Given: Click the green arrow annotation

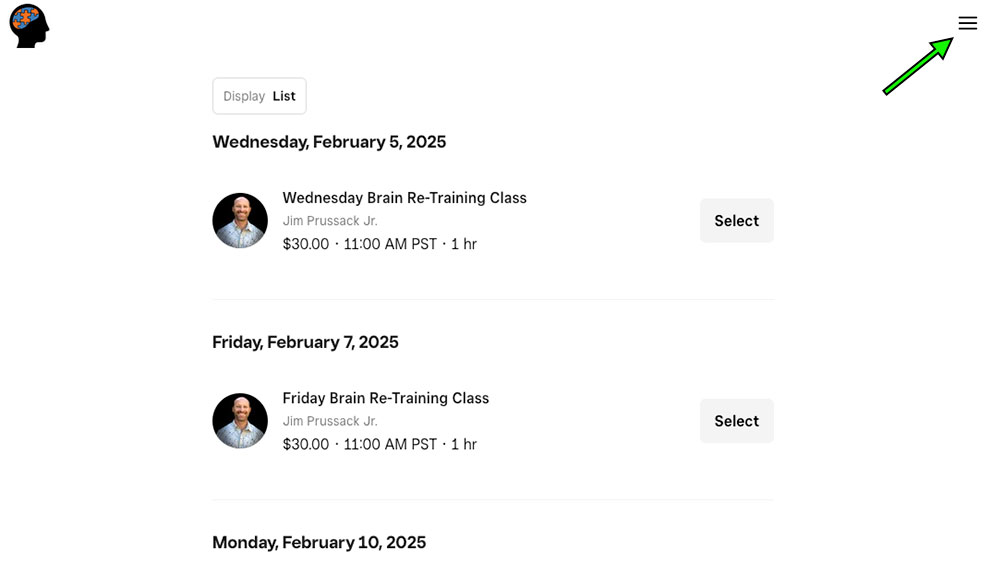Looking at the screenshot, I should (918, 66).
